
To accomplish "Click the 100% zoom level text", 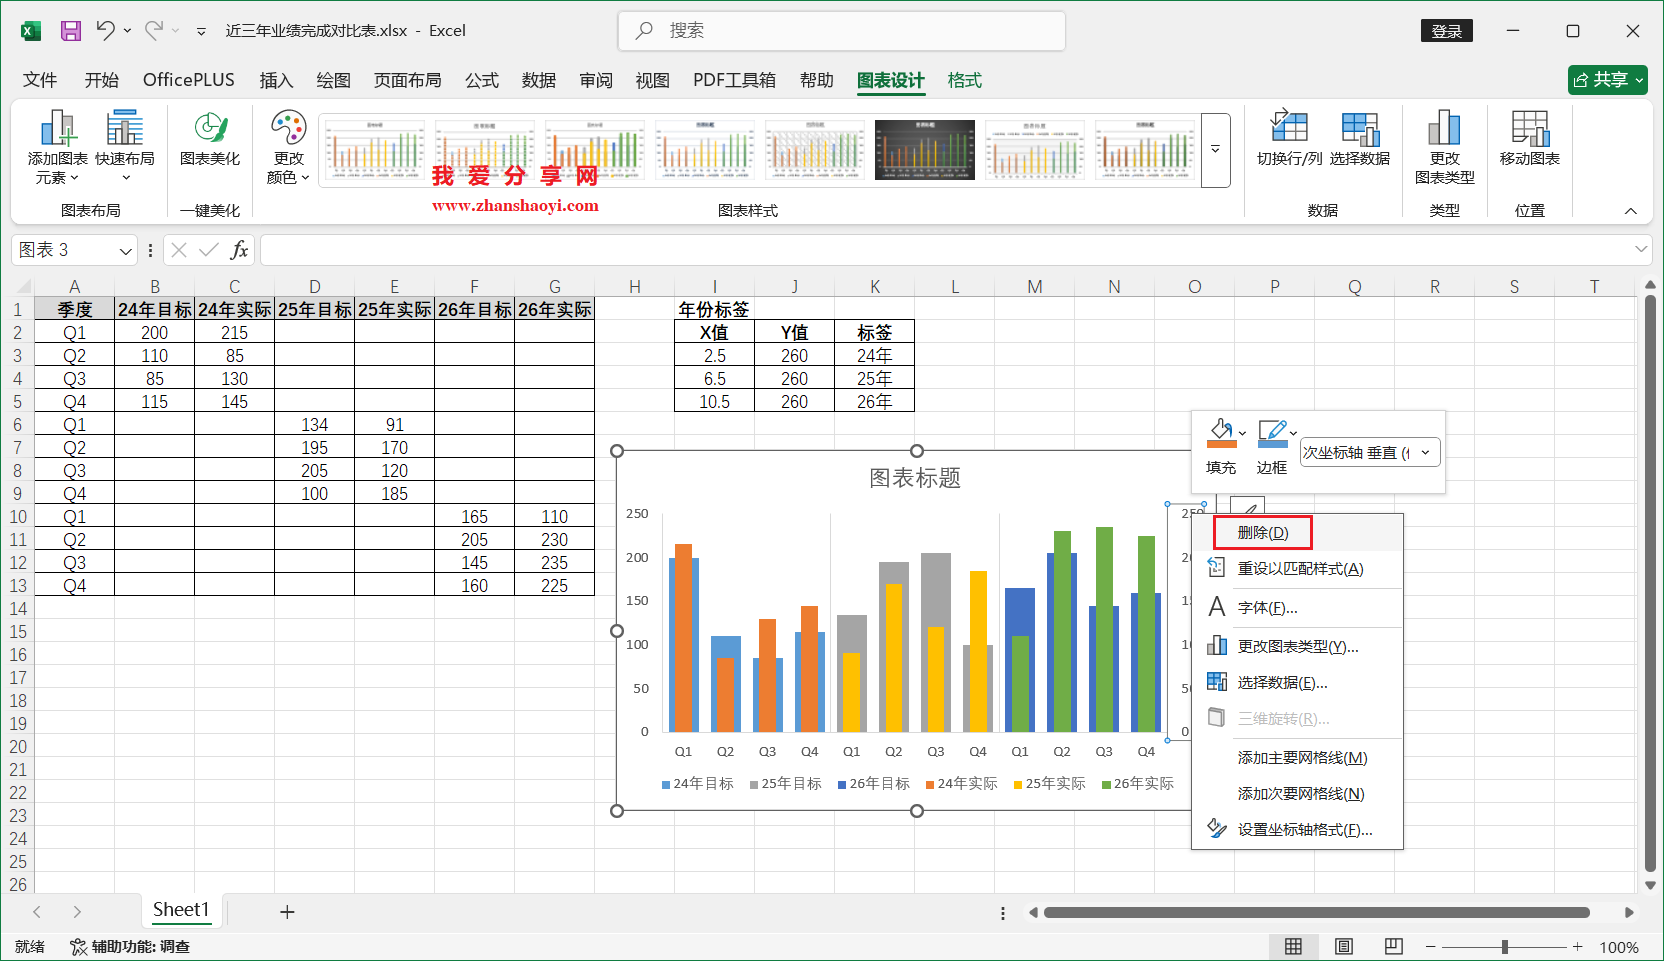I will (x=1619, y=947).
